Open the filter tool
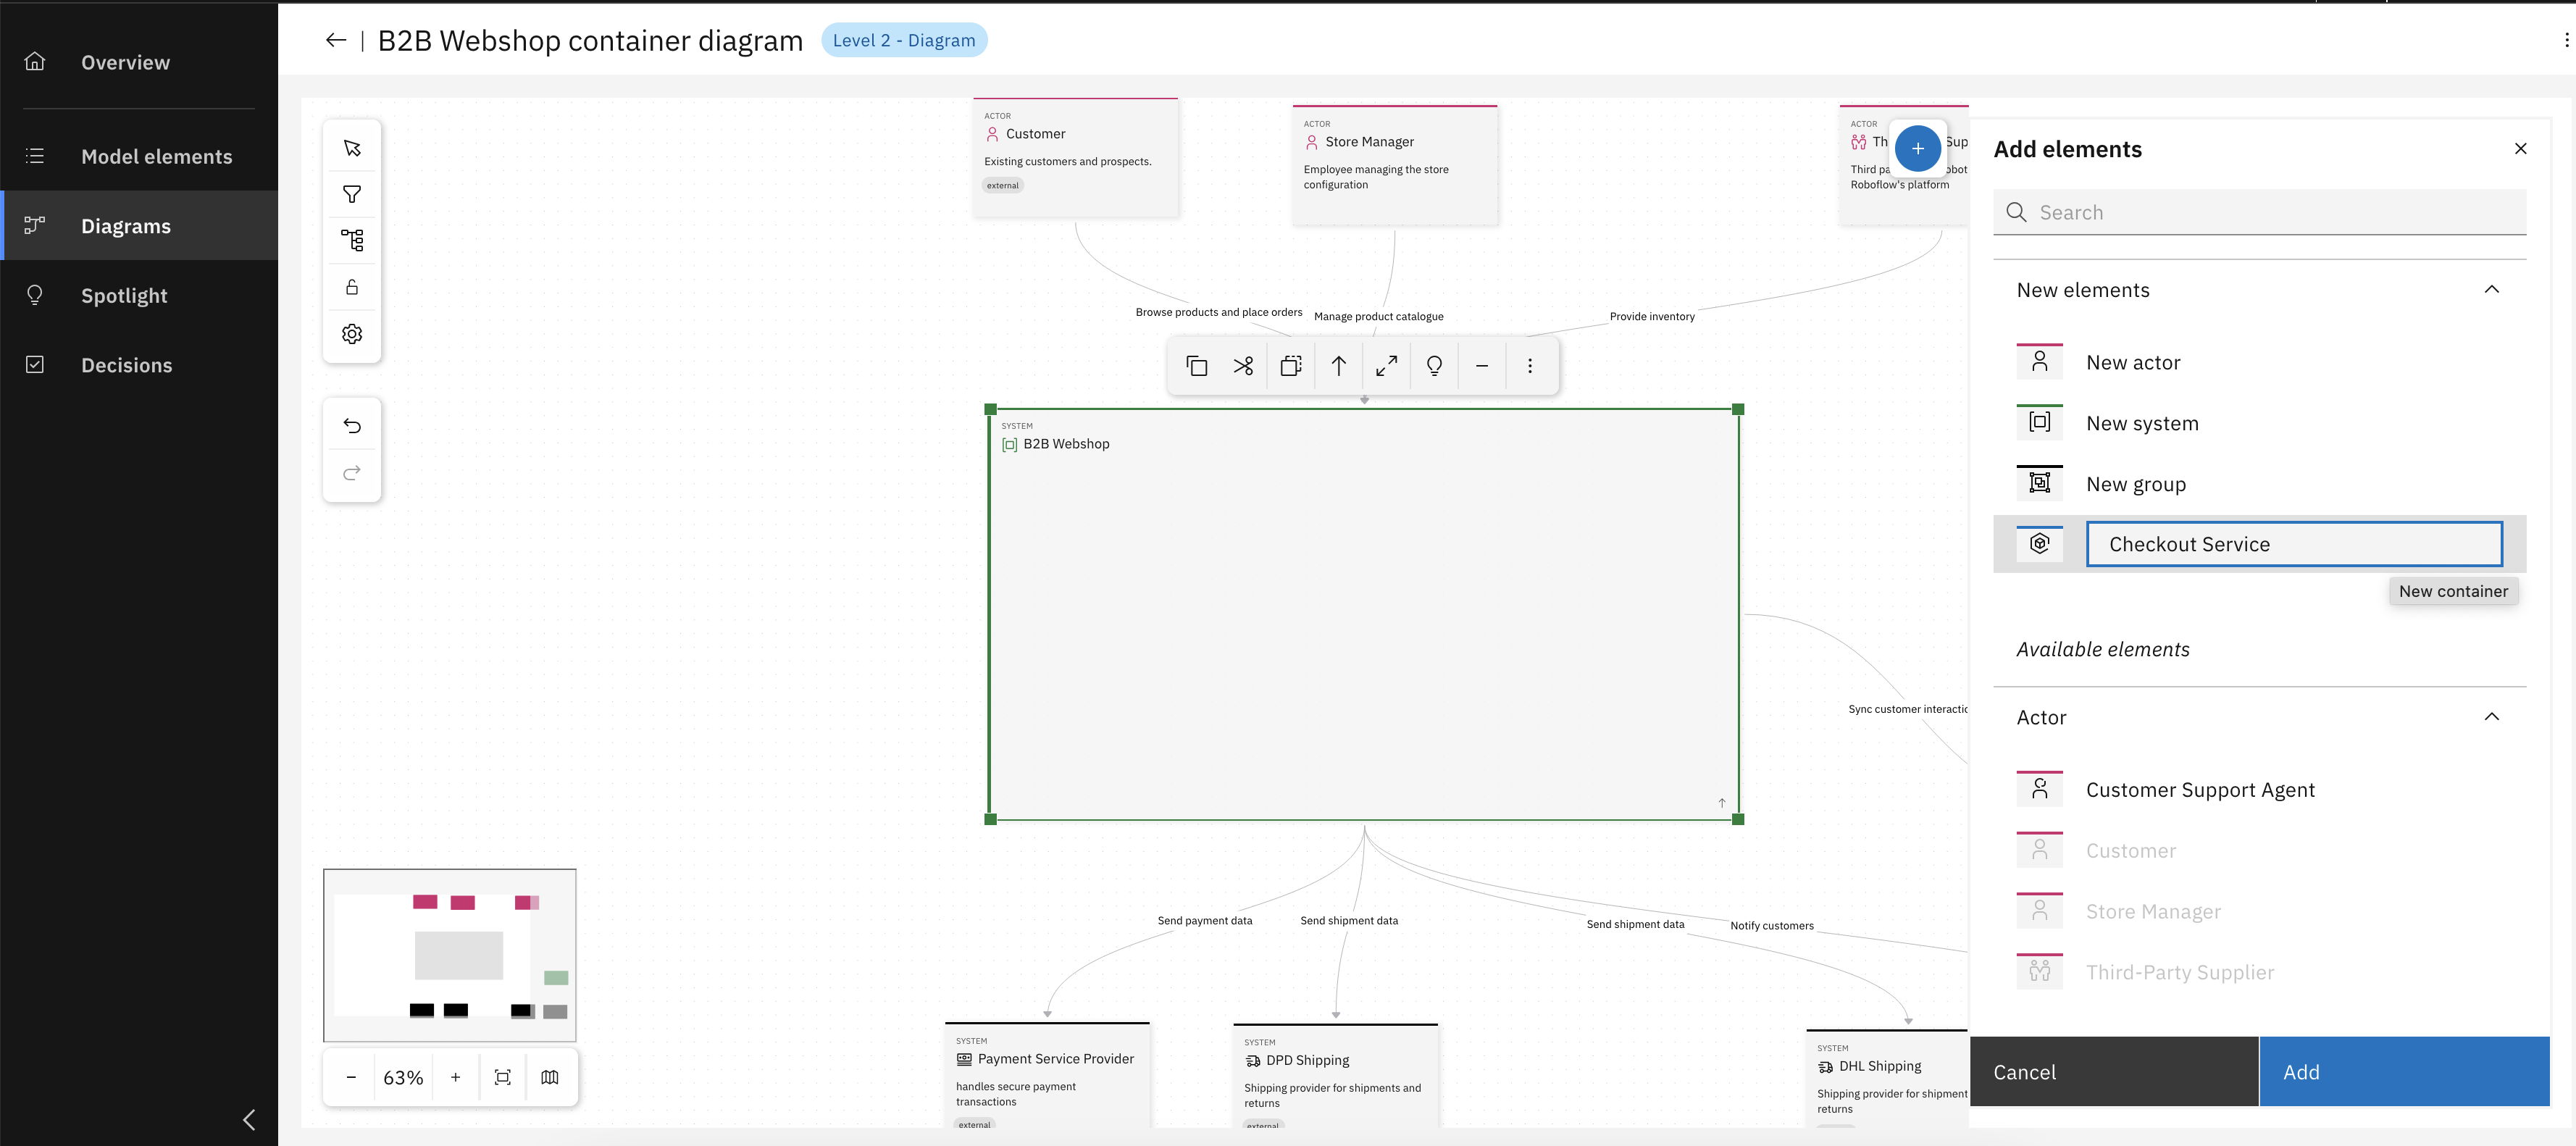Viewport: 2576px width, 1146px height. point(352,194)
